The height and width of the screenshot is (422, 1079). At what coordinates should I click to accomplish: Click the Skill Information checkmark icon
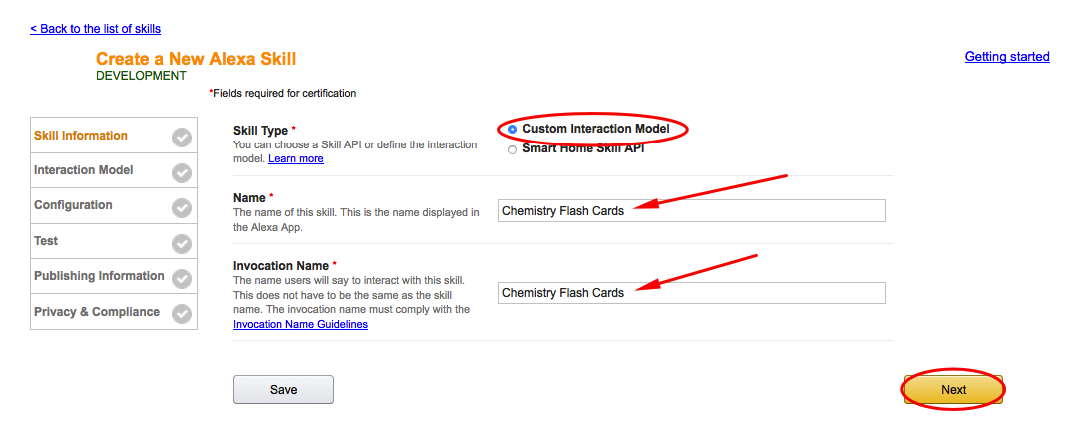pyautogui.click(x=182, y=138)
